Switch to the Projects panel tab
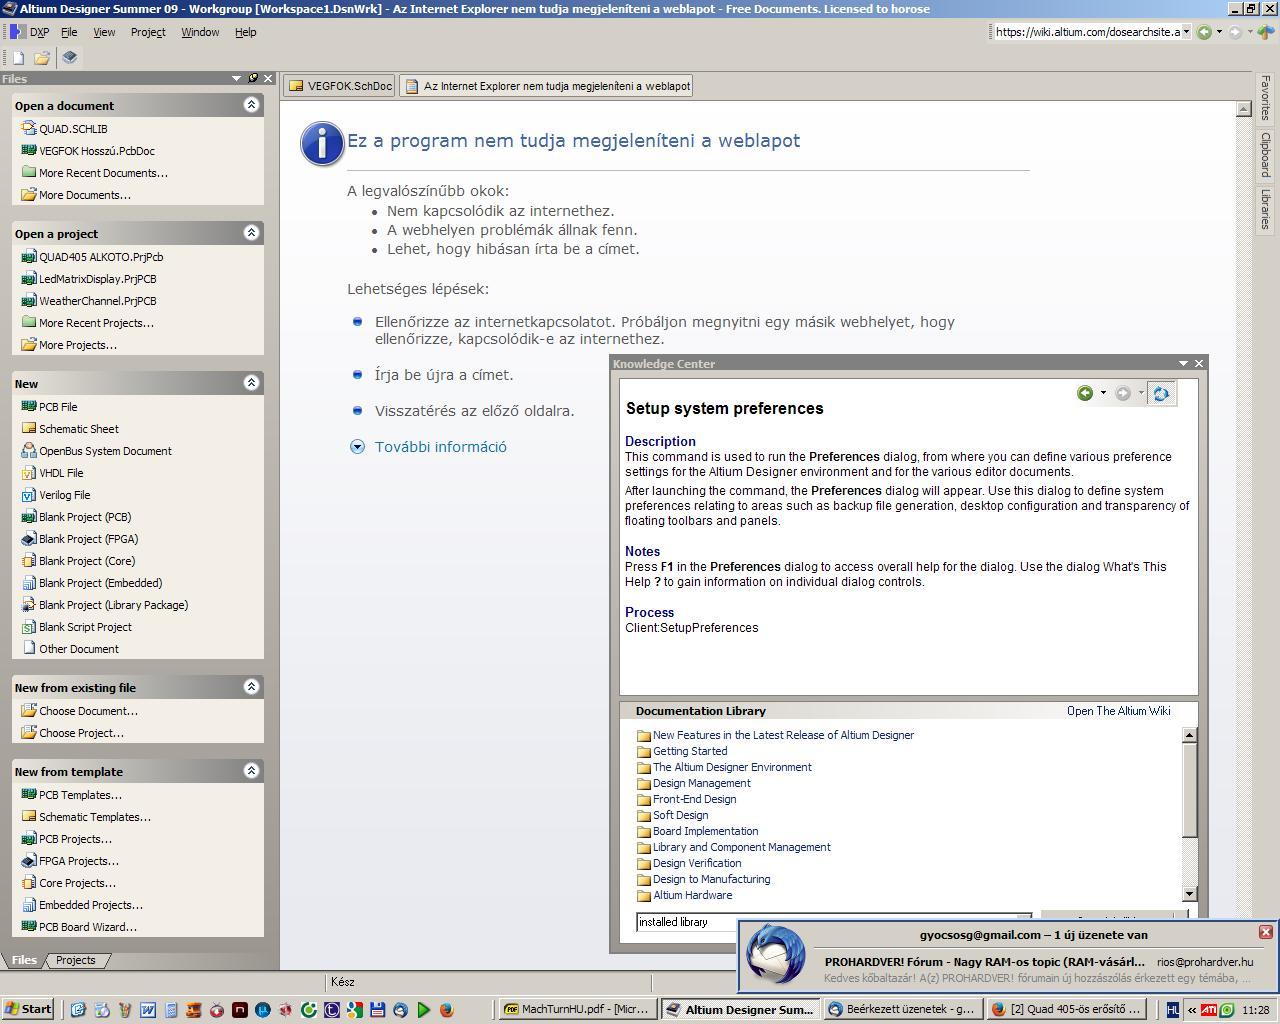This screenshot has height=1024, width=1280. pos(76,960)
